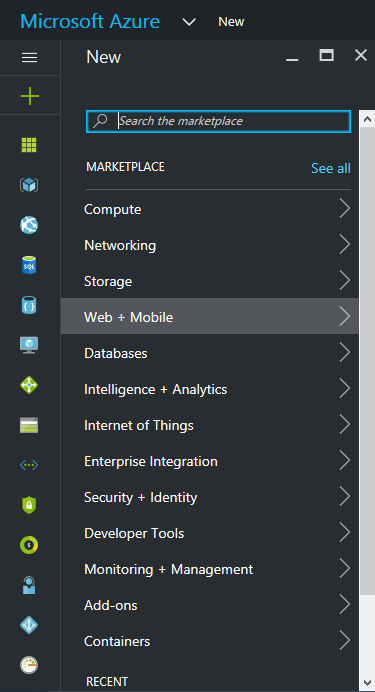The height and width of the screenshot is (692, 375).
Task: Open the Virtual machines monitor icon
Action: (29, 346)
